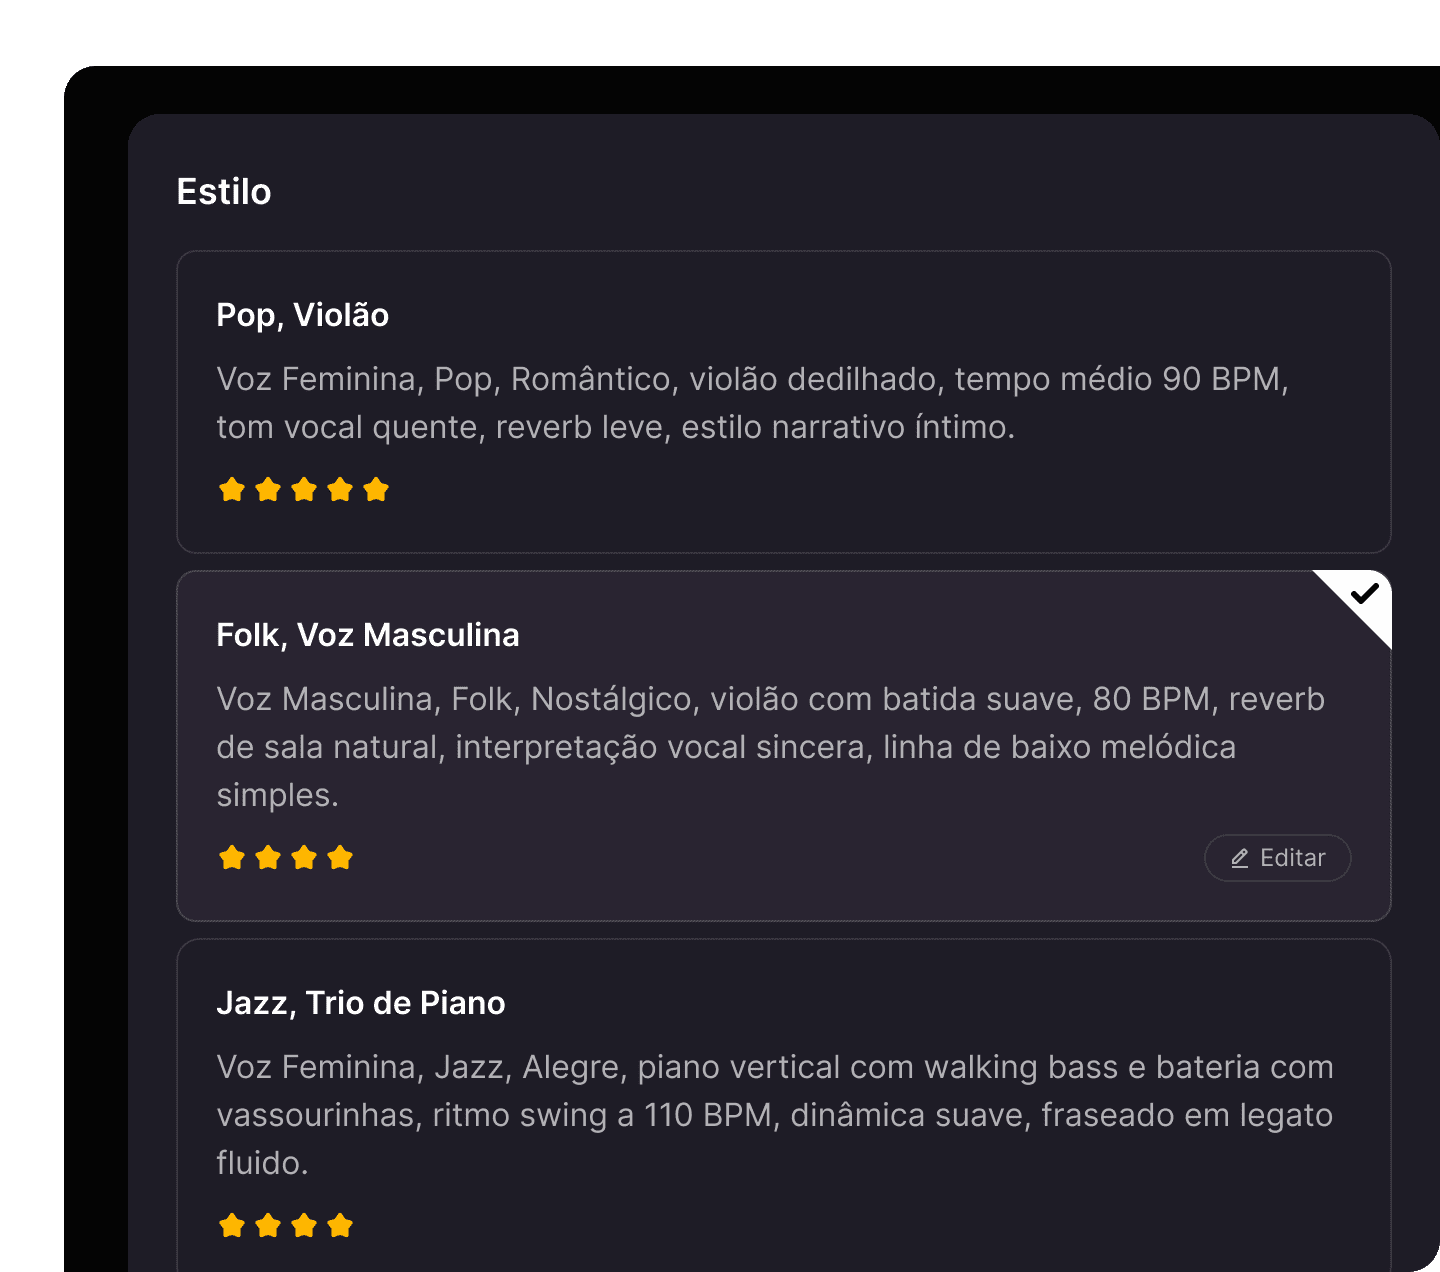Click the Estilo section heading
The width and height of the screenshot is (1440, 1272).
(224, 191)
